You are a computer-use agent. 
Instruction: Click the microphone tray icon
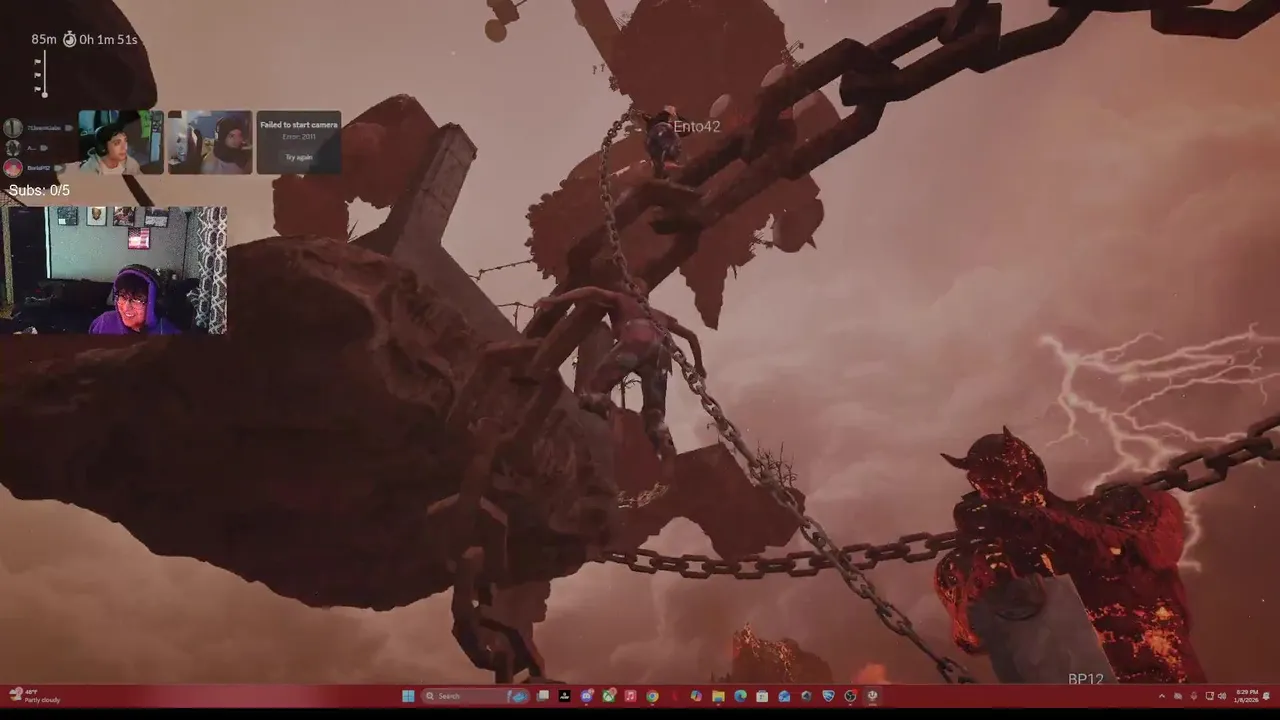(x=1194, y=696)
